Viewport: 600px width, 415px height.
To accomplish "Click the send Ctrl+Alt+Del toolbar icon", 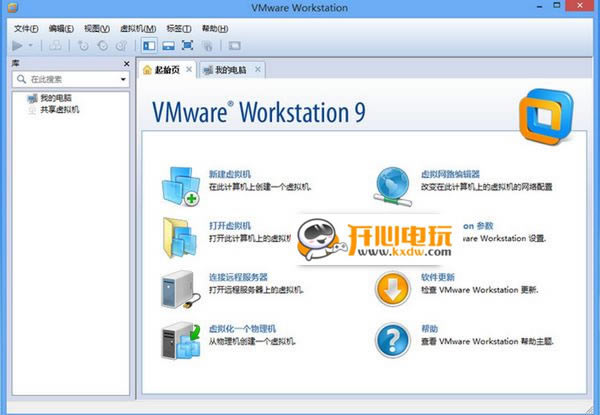I will (x=55, y=46).
